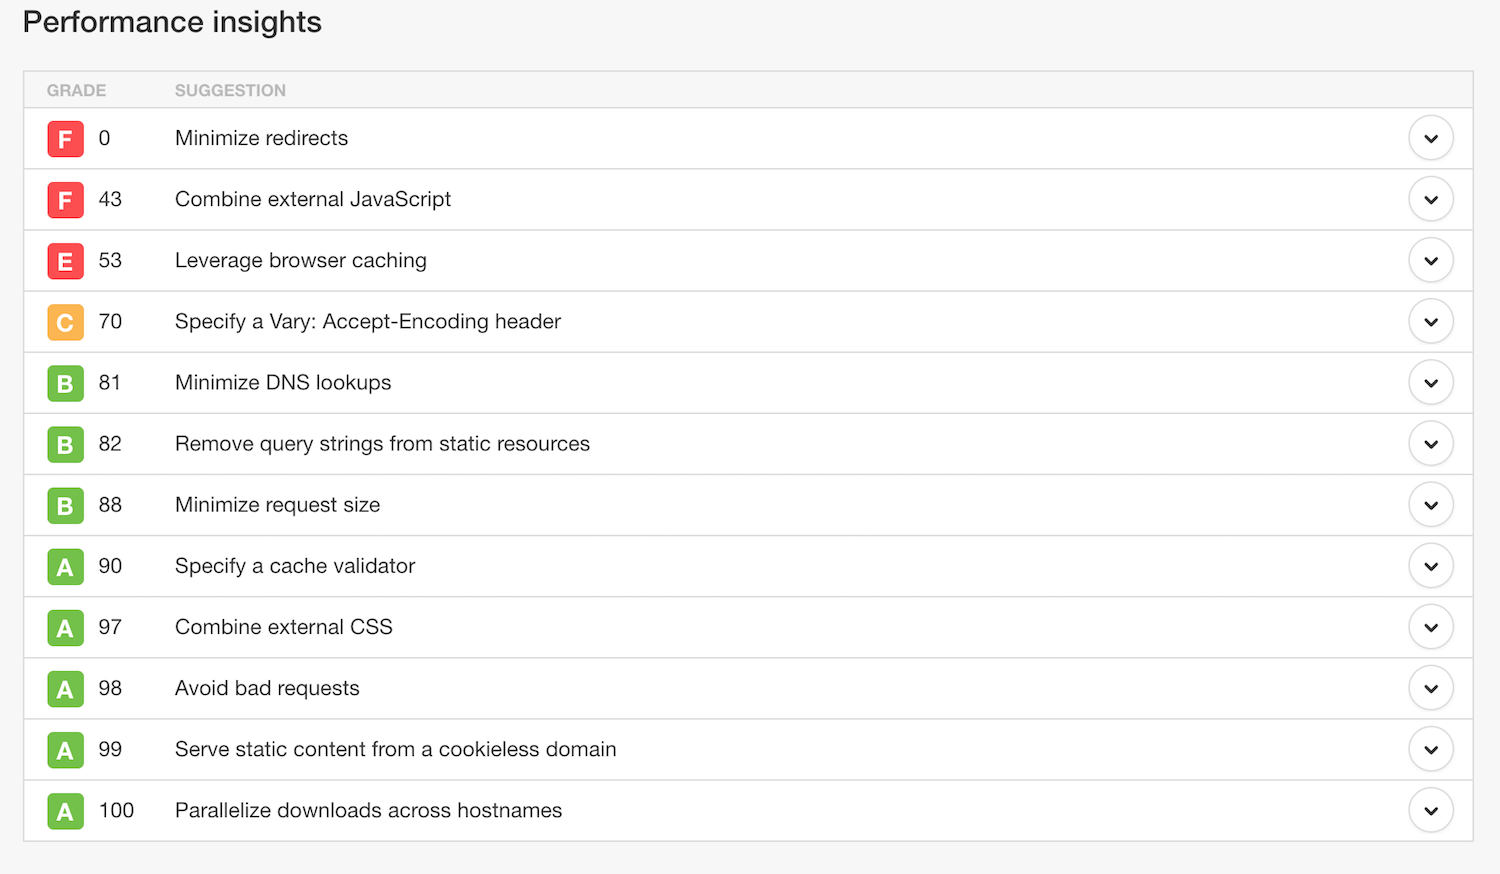The height and width of the screenshot is (874, 1500).
Task: Expand the Minimize redirects suggestion chevron
Action: point(1431,138)
